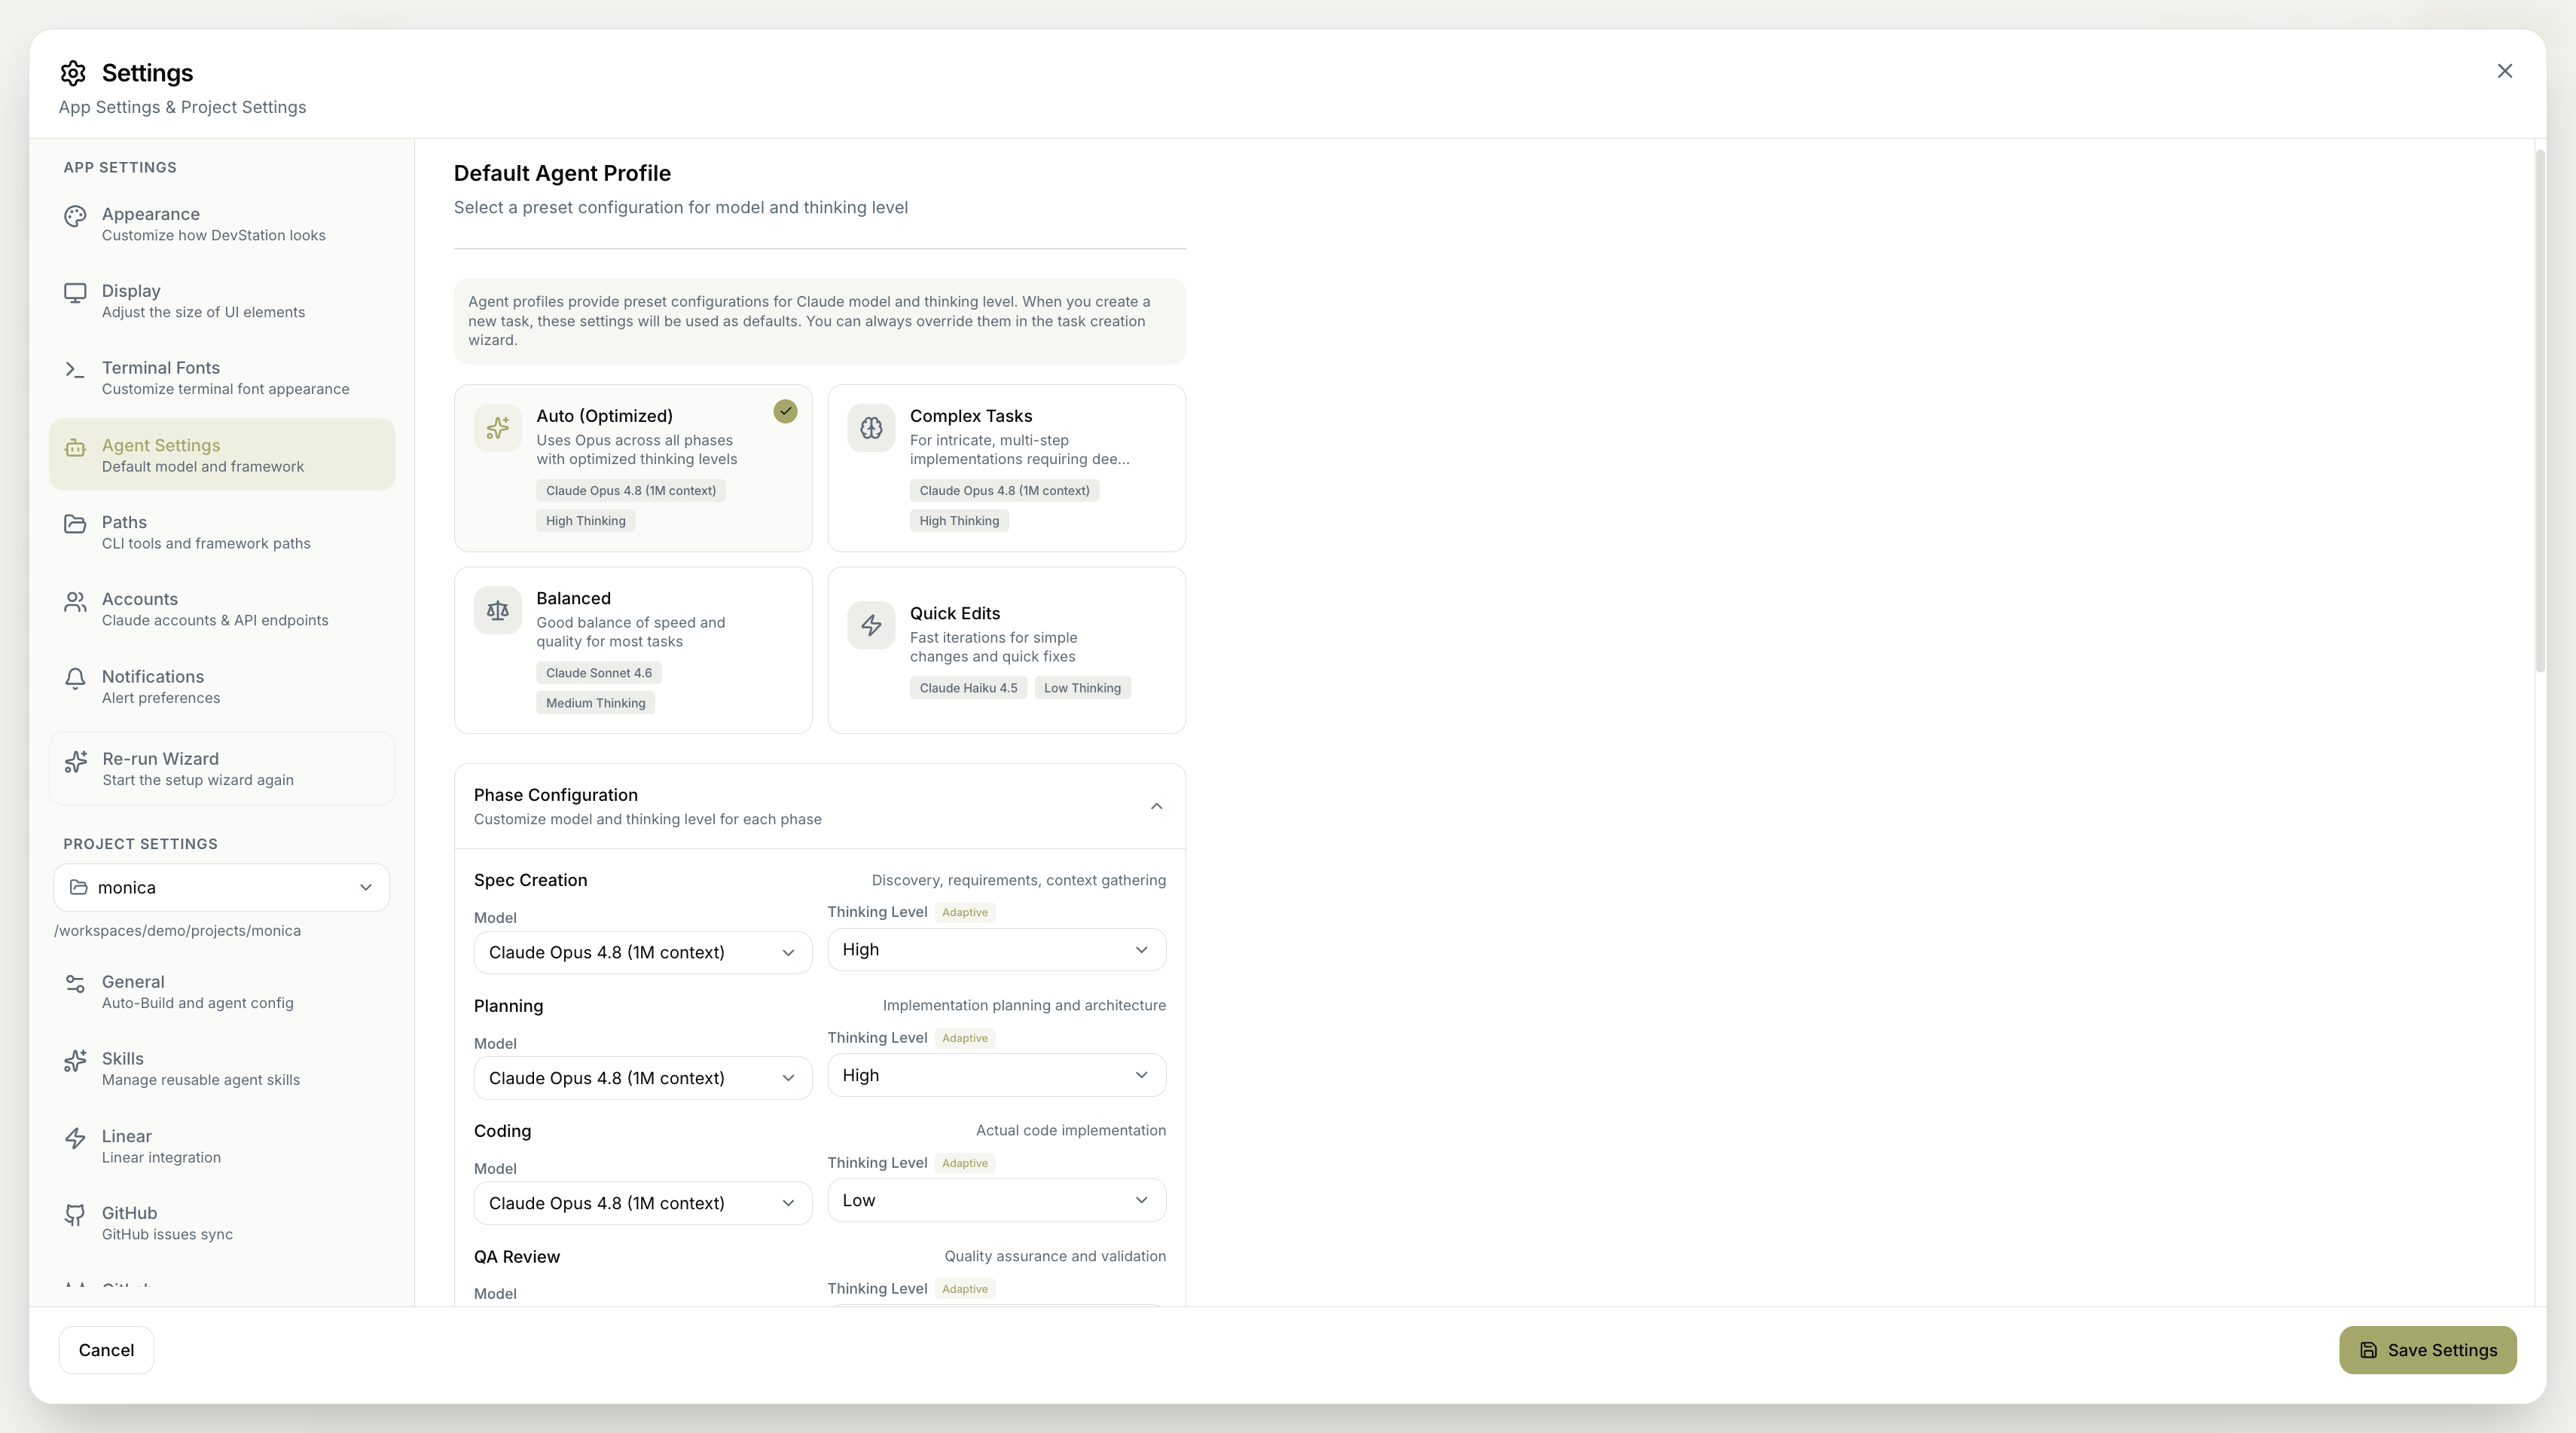Open the Display settings section
The image size is (2576, 1433).
pyautogui.click(x=222, y=300)
